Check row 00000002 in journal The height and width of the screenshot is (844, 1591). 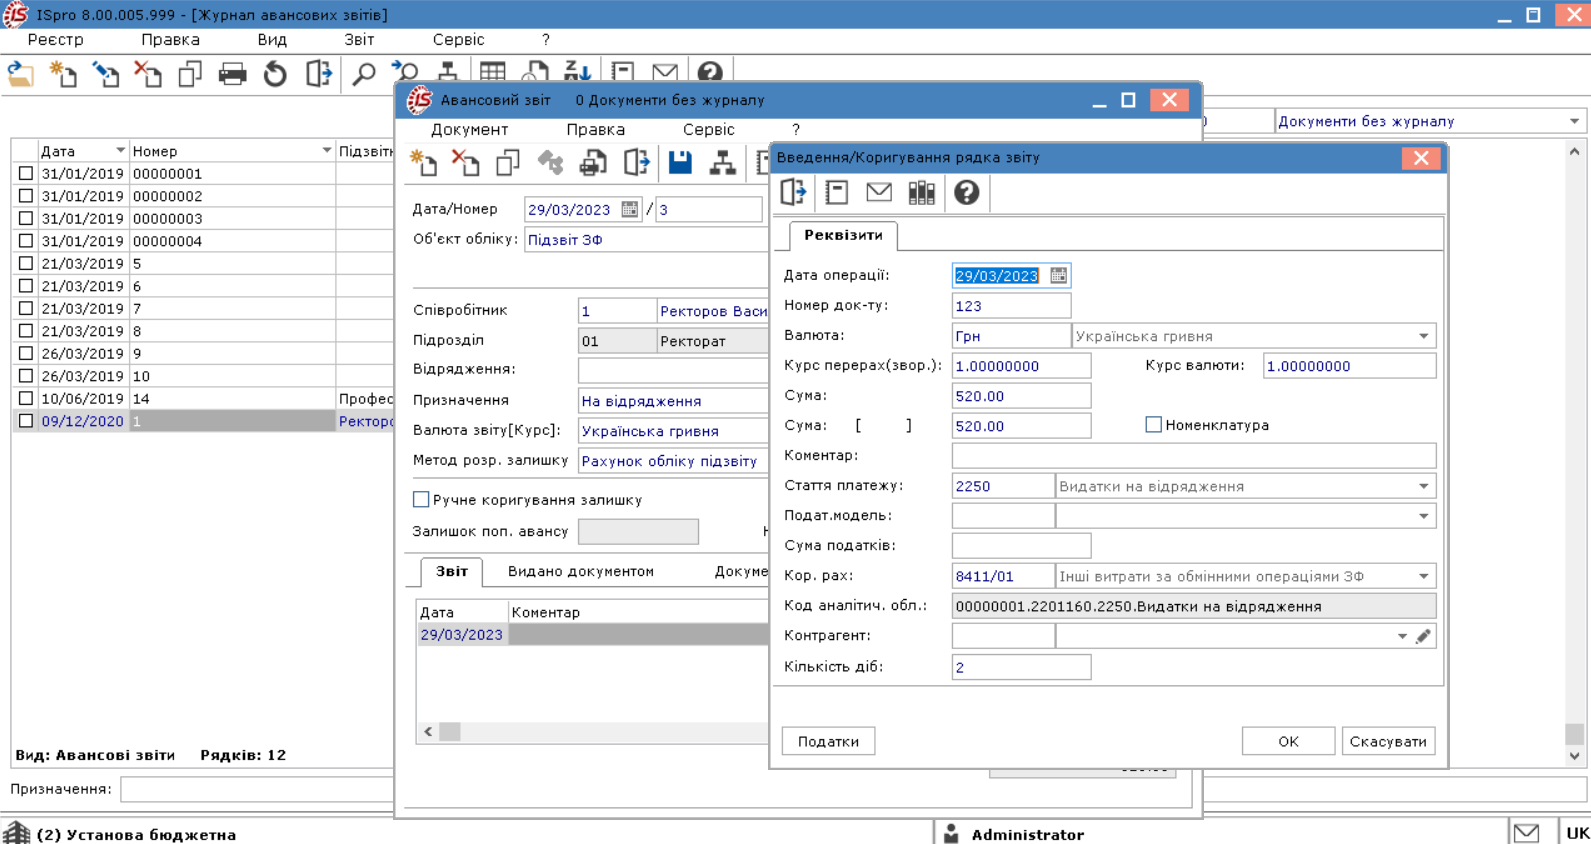point(26,196)
